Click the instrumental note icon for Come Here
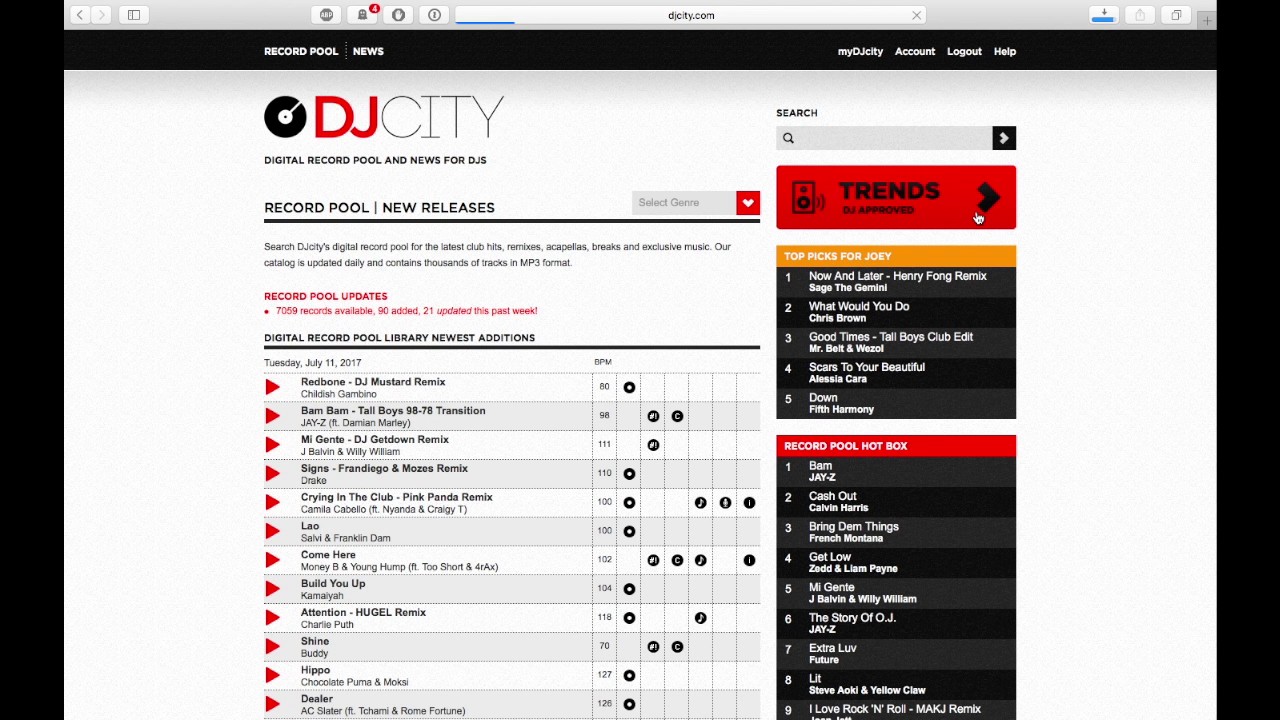Viewport: 1280px width, 720px height. tap(700, 560)
